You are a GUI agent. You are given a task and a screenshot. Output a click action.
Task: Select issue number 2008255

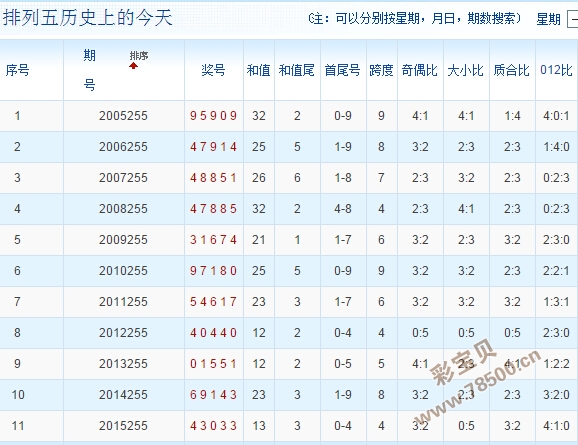[123, 209]
